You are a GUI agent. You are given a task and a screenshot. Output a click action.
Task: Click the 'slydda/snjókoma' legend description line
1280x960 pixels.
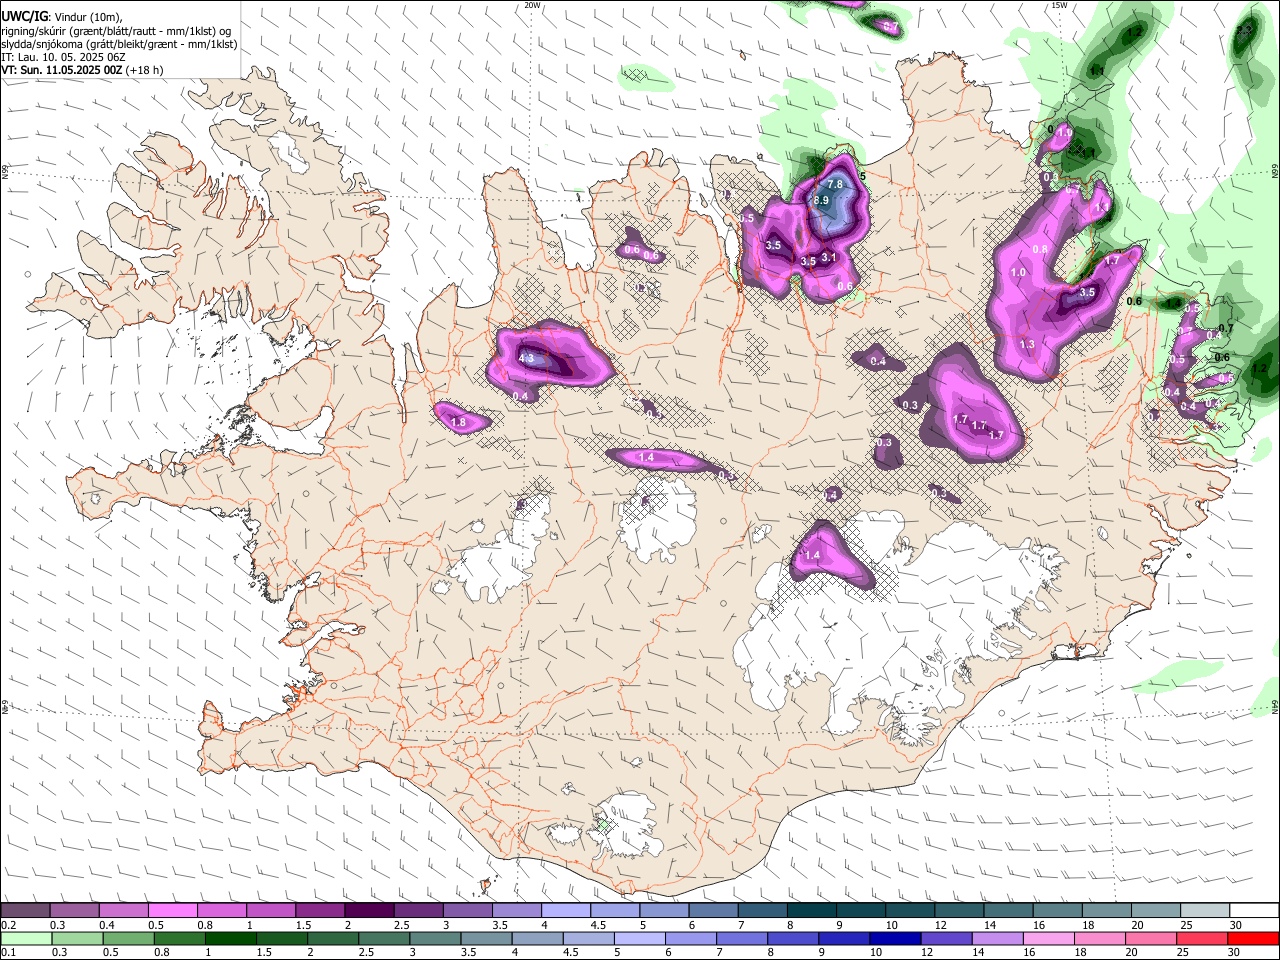click(x=119, y=44)
